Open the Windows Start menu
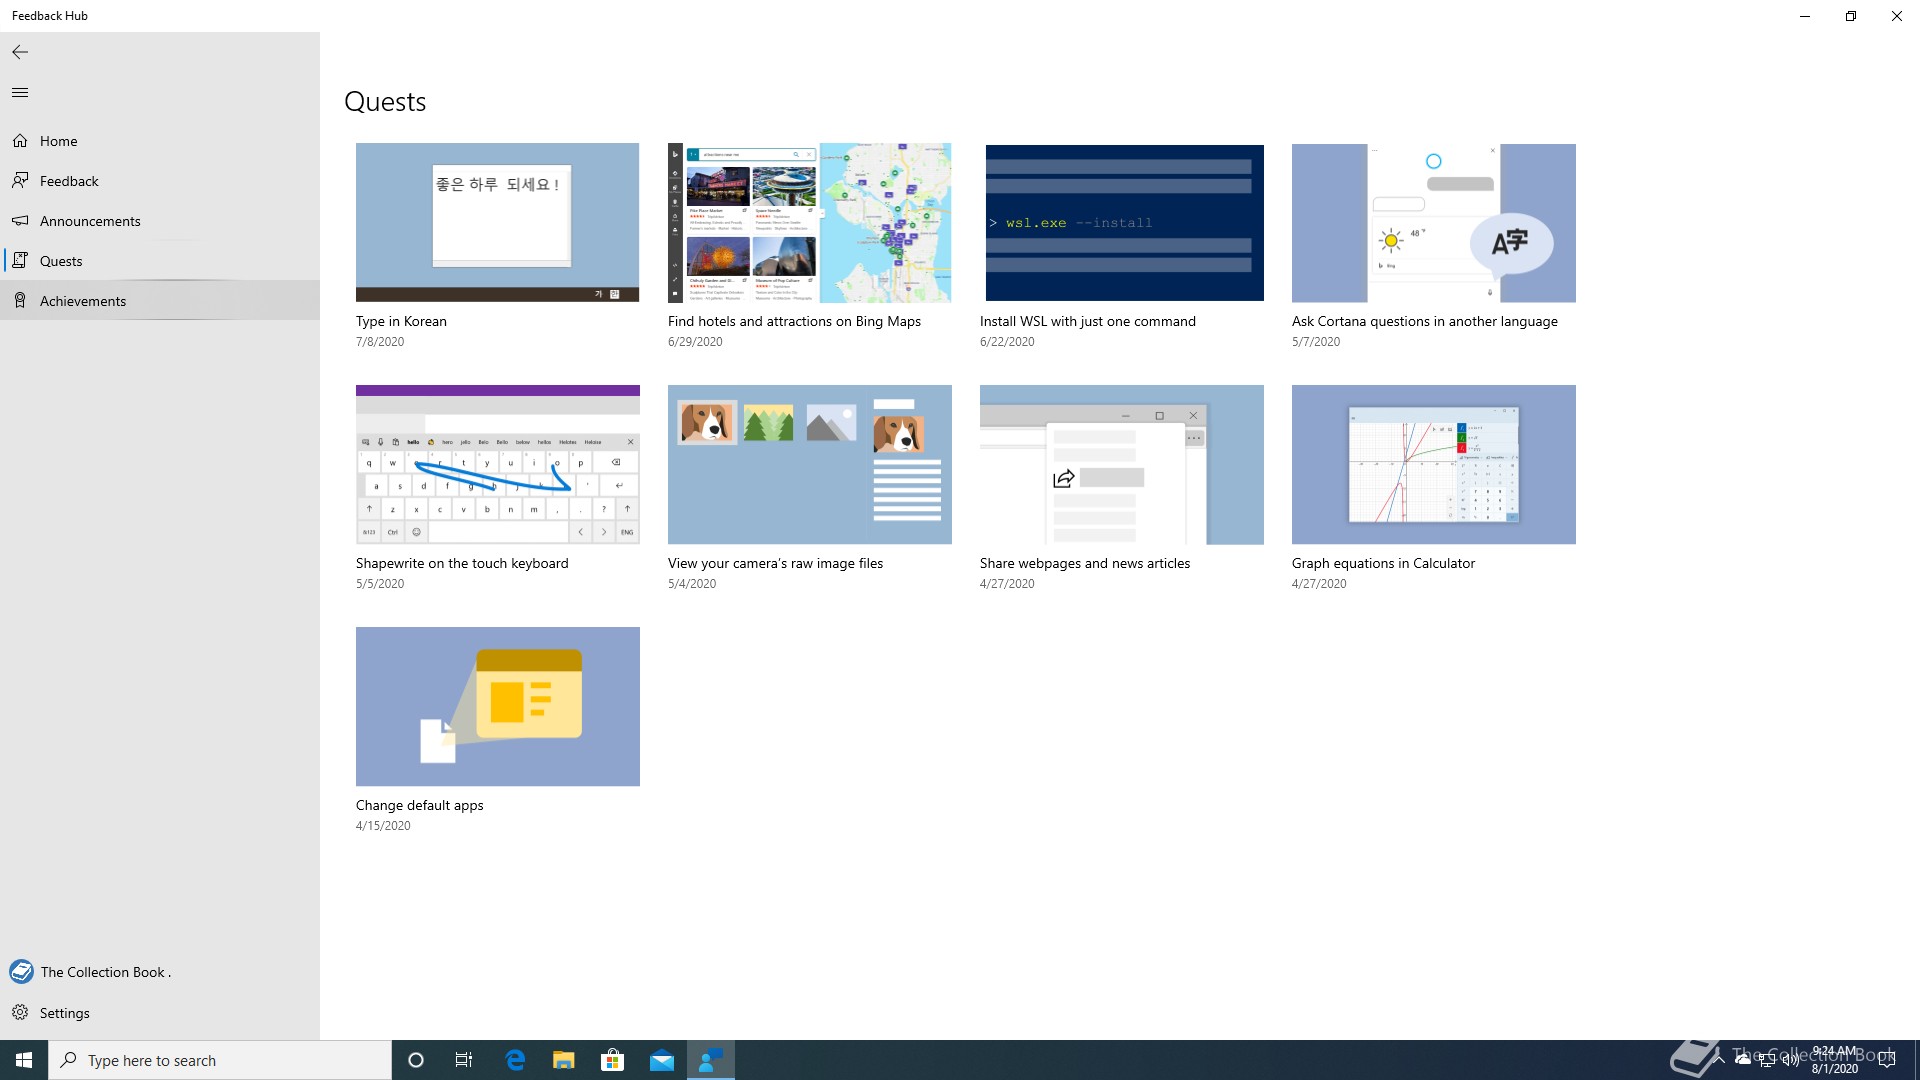Viewport: 1920px width, 1080px height. point(24,1060)
